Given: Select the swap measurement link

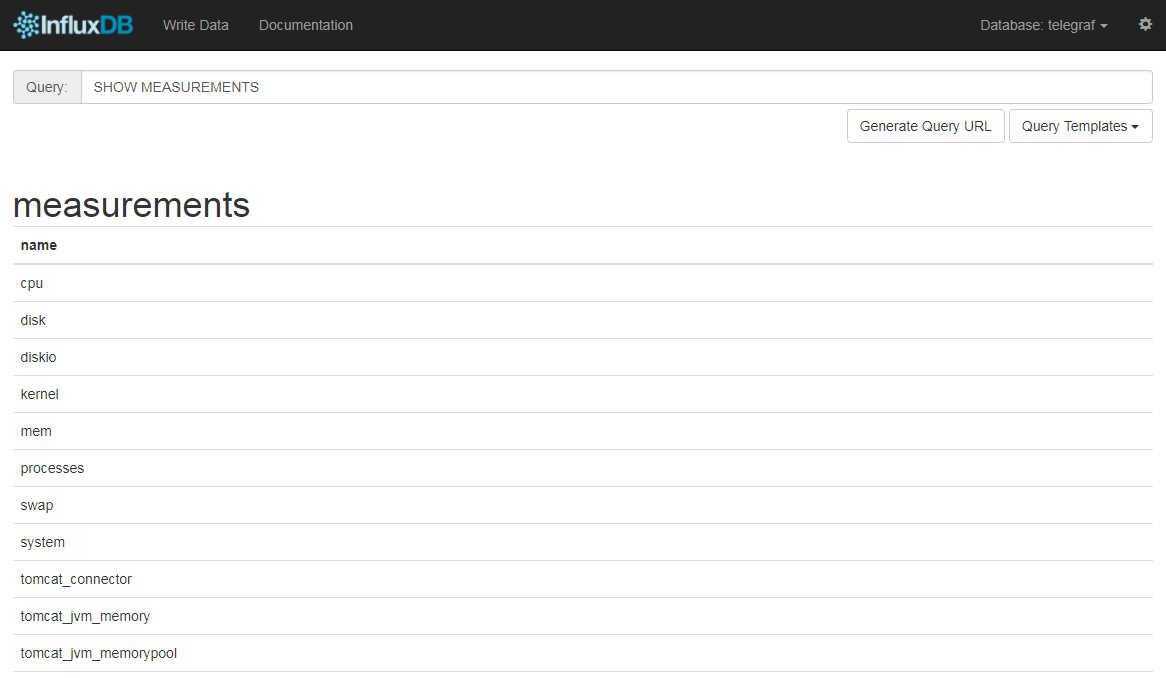Looking at the screenshot, I should pyautogui.click(x=37, y=505).
